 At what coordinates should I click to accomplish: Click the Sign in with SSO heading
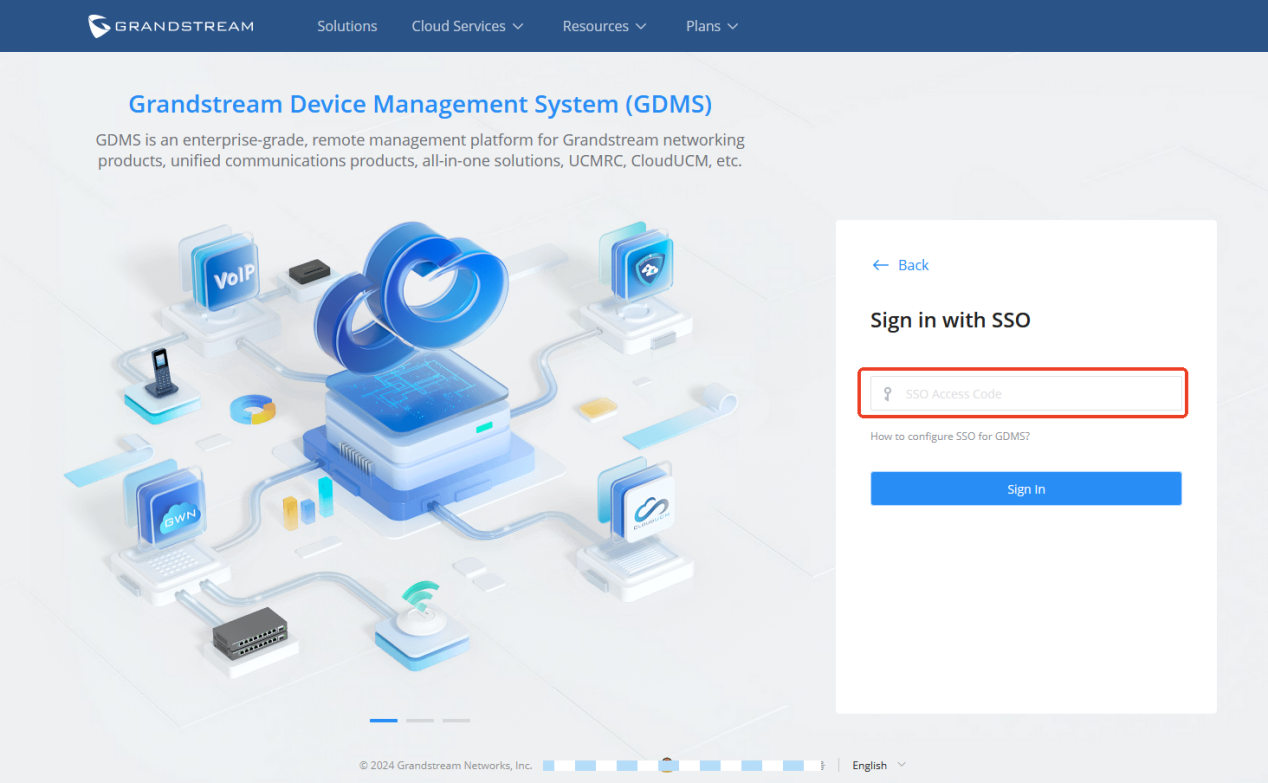pos(950,320)
